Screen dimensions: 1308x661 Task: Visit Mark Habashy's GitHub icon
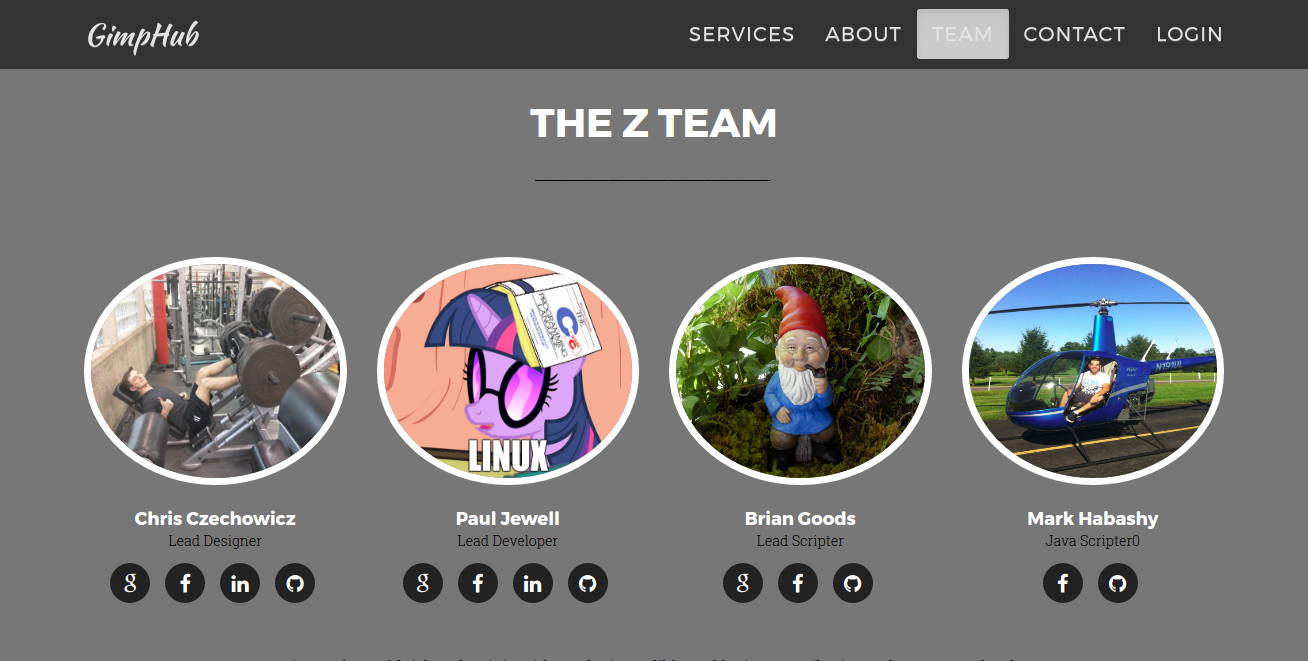[1118, 583]
